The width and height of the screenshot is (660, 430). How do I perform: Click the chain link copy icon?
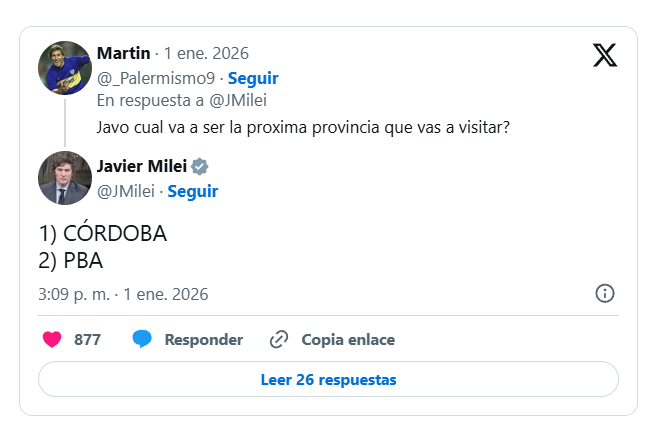click(279, 339)
